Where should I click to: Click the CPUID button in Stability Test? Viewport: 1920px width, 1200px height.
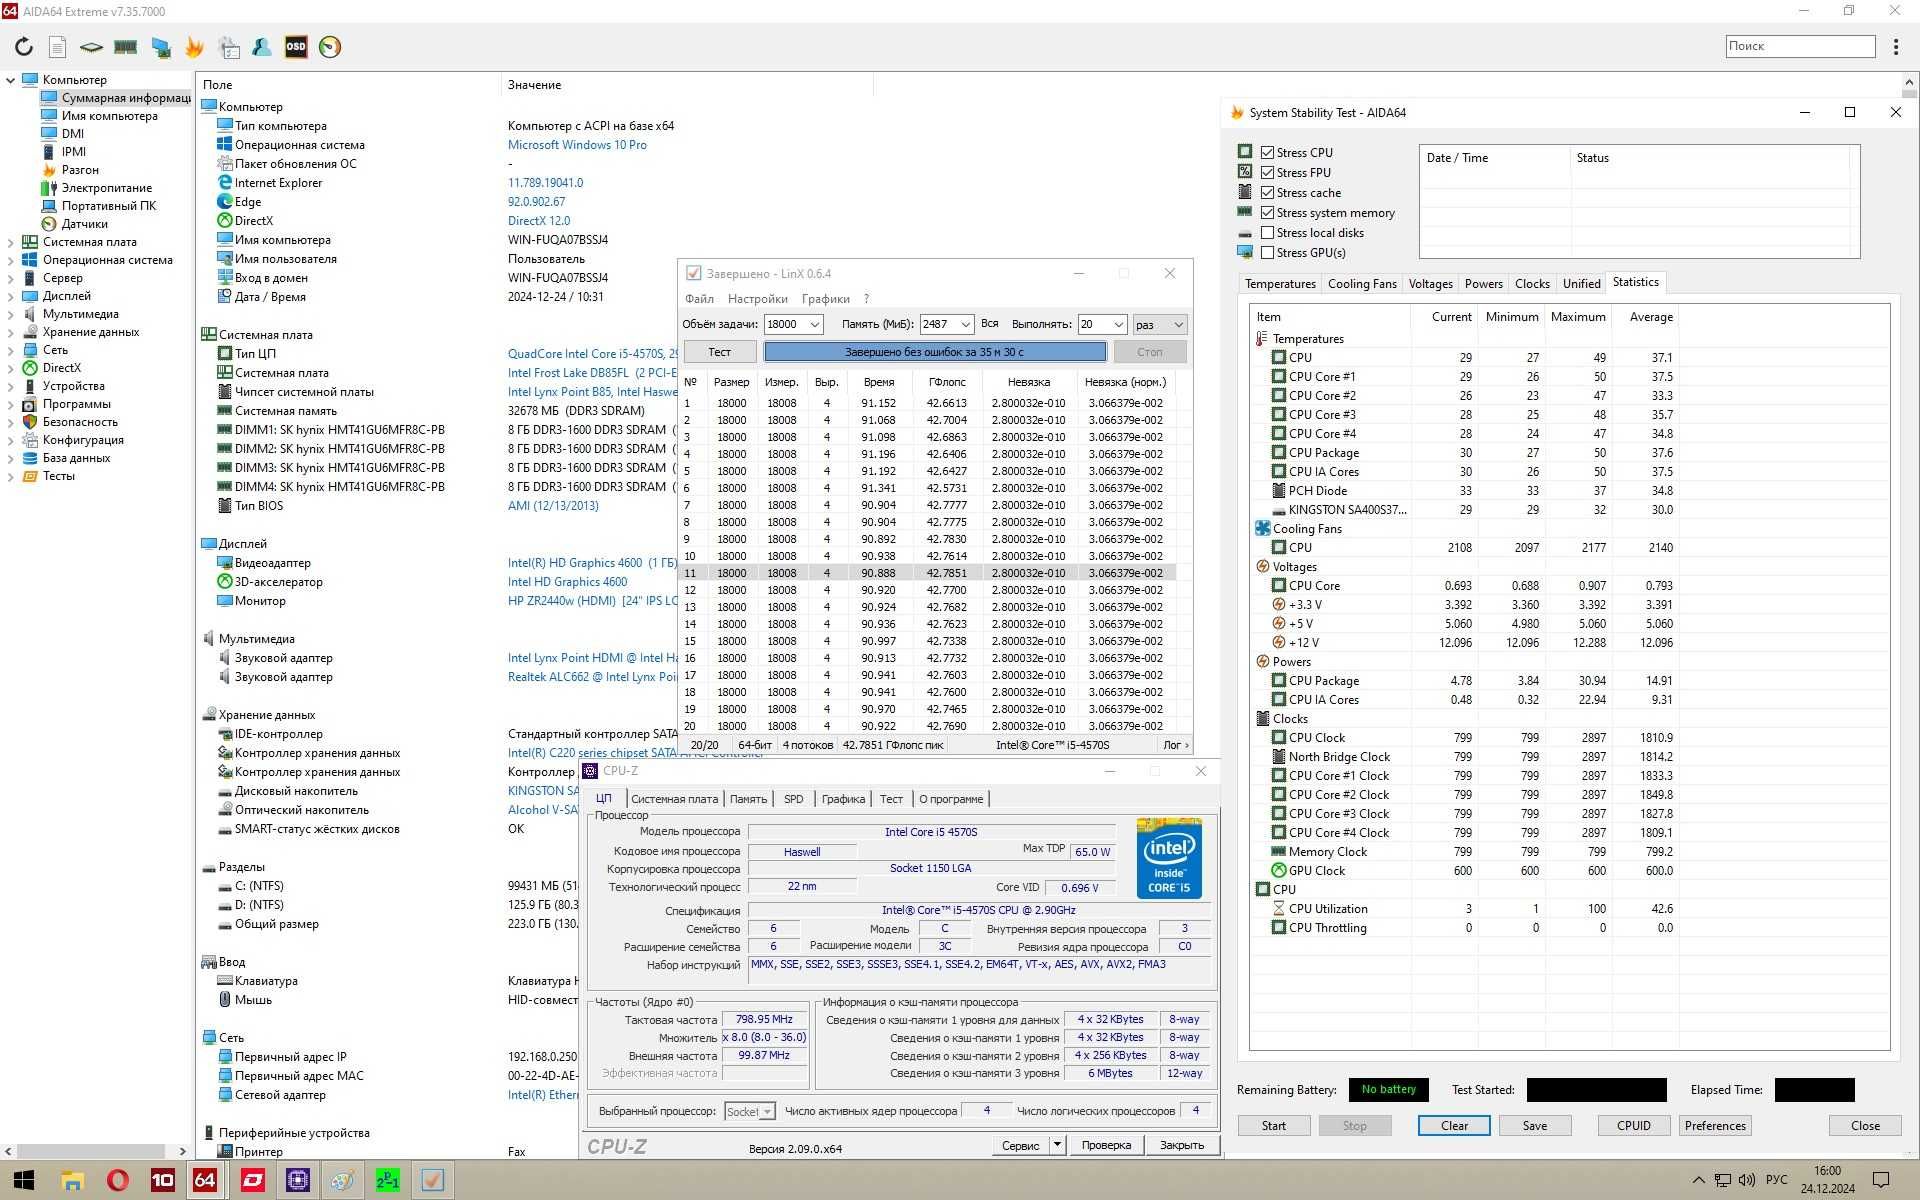[x=1633, y=1125]
